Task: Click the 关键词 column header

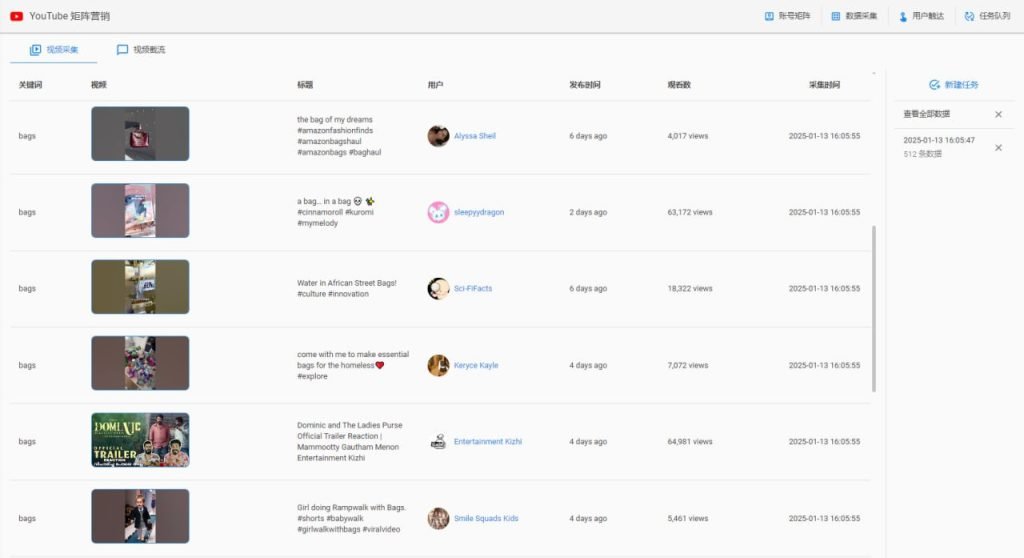Action: point(30,85)
